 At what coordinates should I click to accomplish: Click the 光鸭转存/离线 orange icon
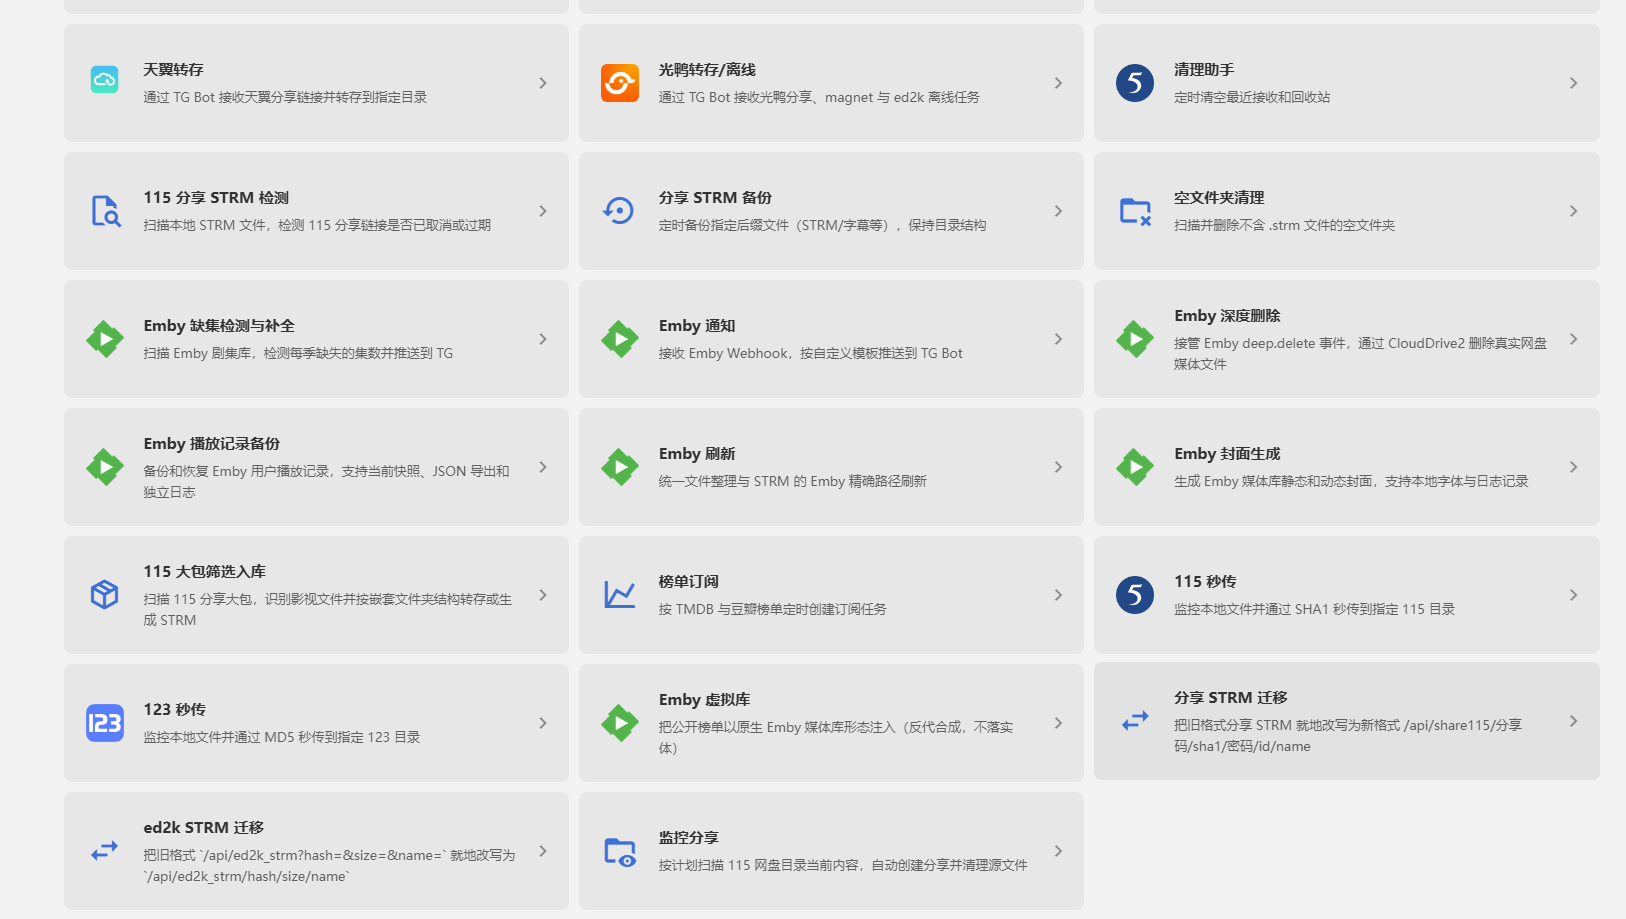point(620,83)
